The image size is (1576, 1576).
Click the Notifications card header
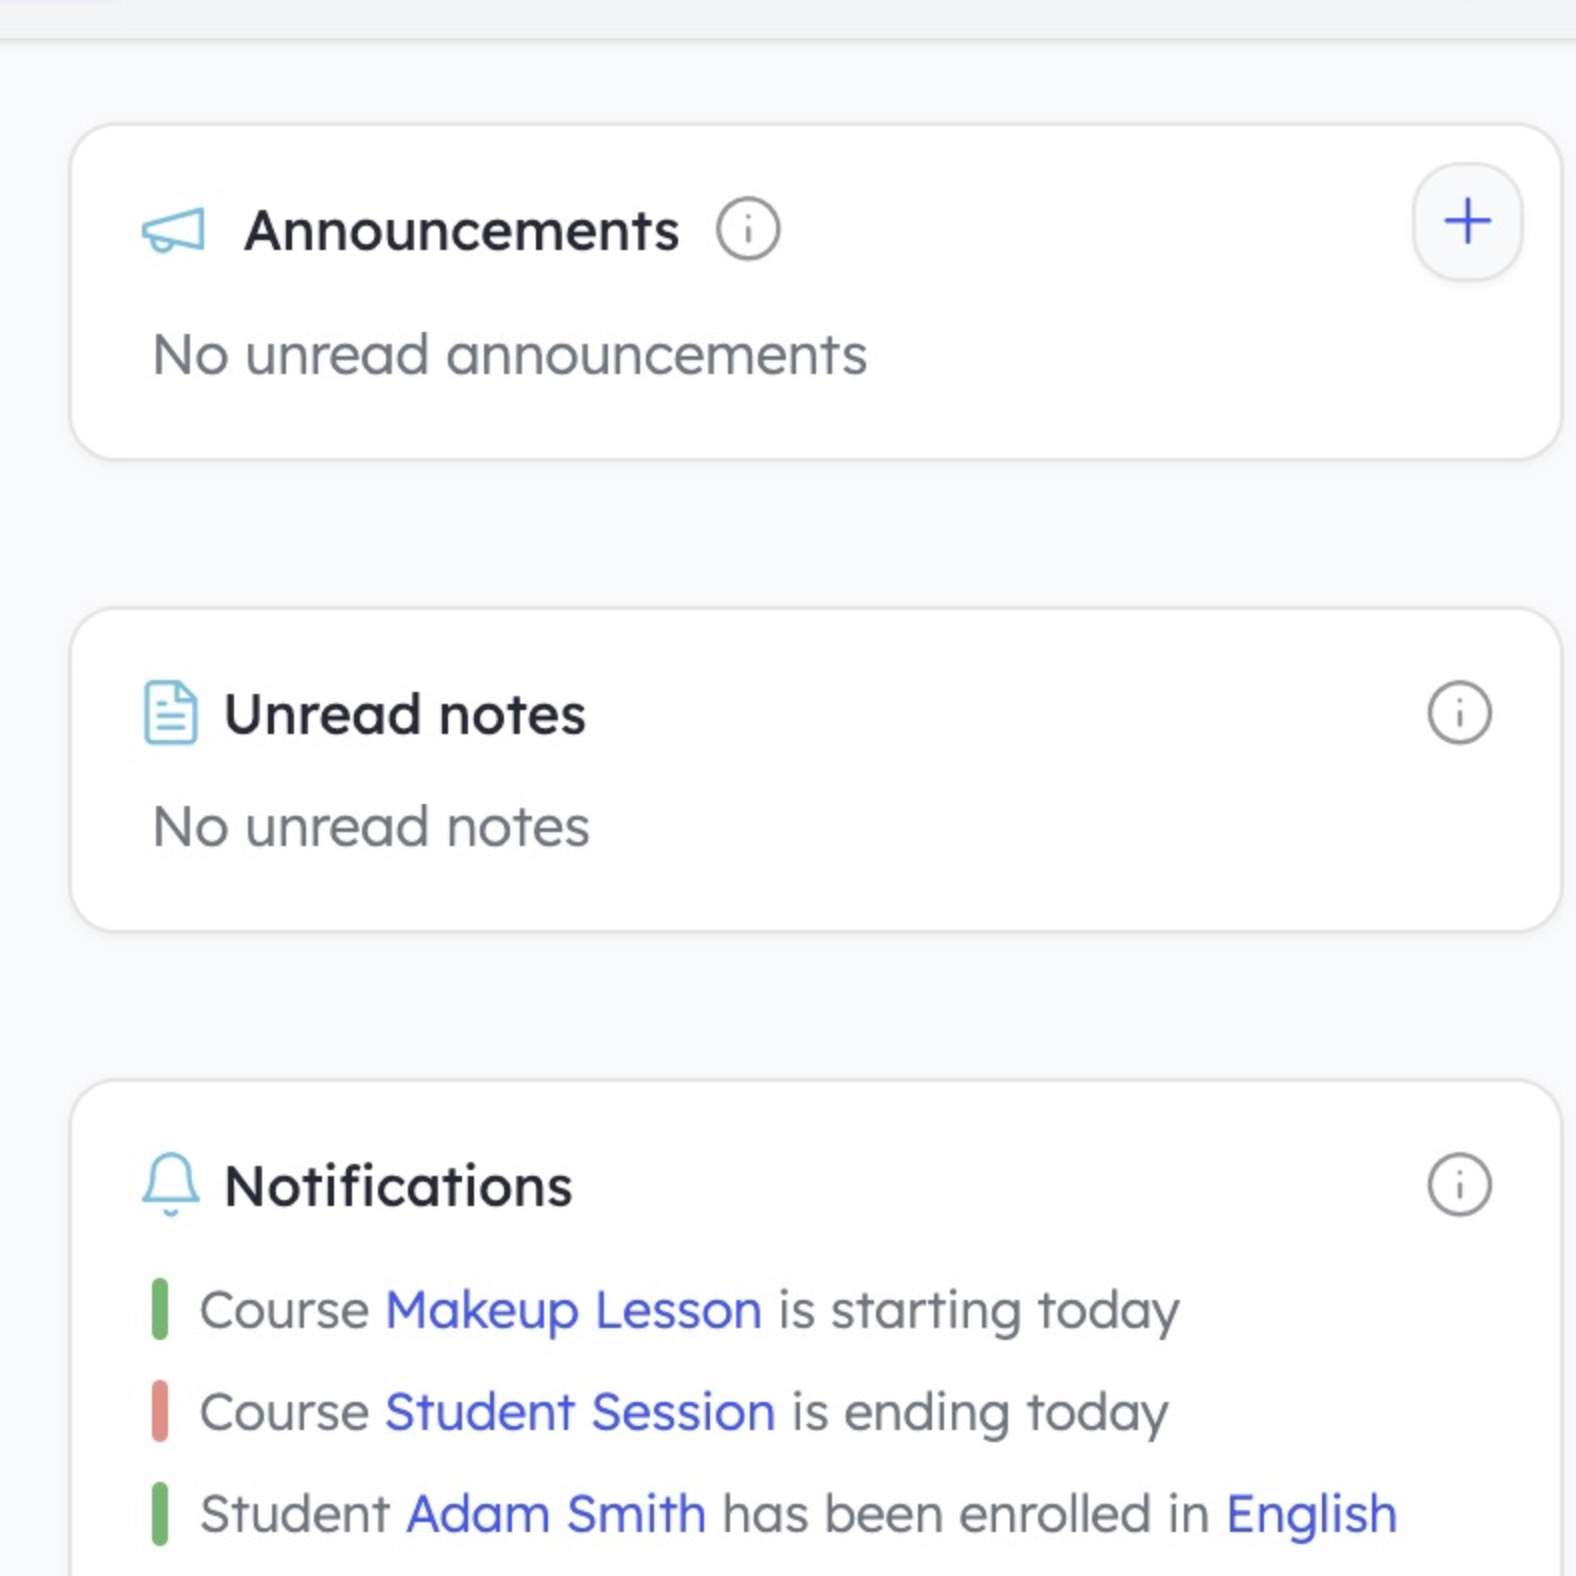tap(400, 1186)
